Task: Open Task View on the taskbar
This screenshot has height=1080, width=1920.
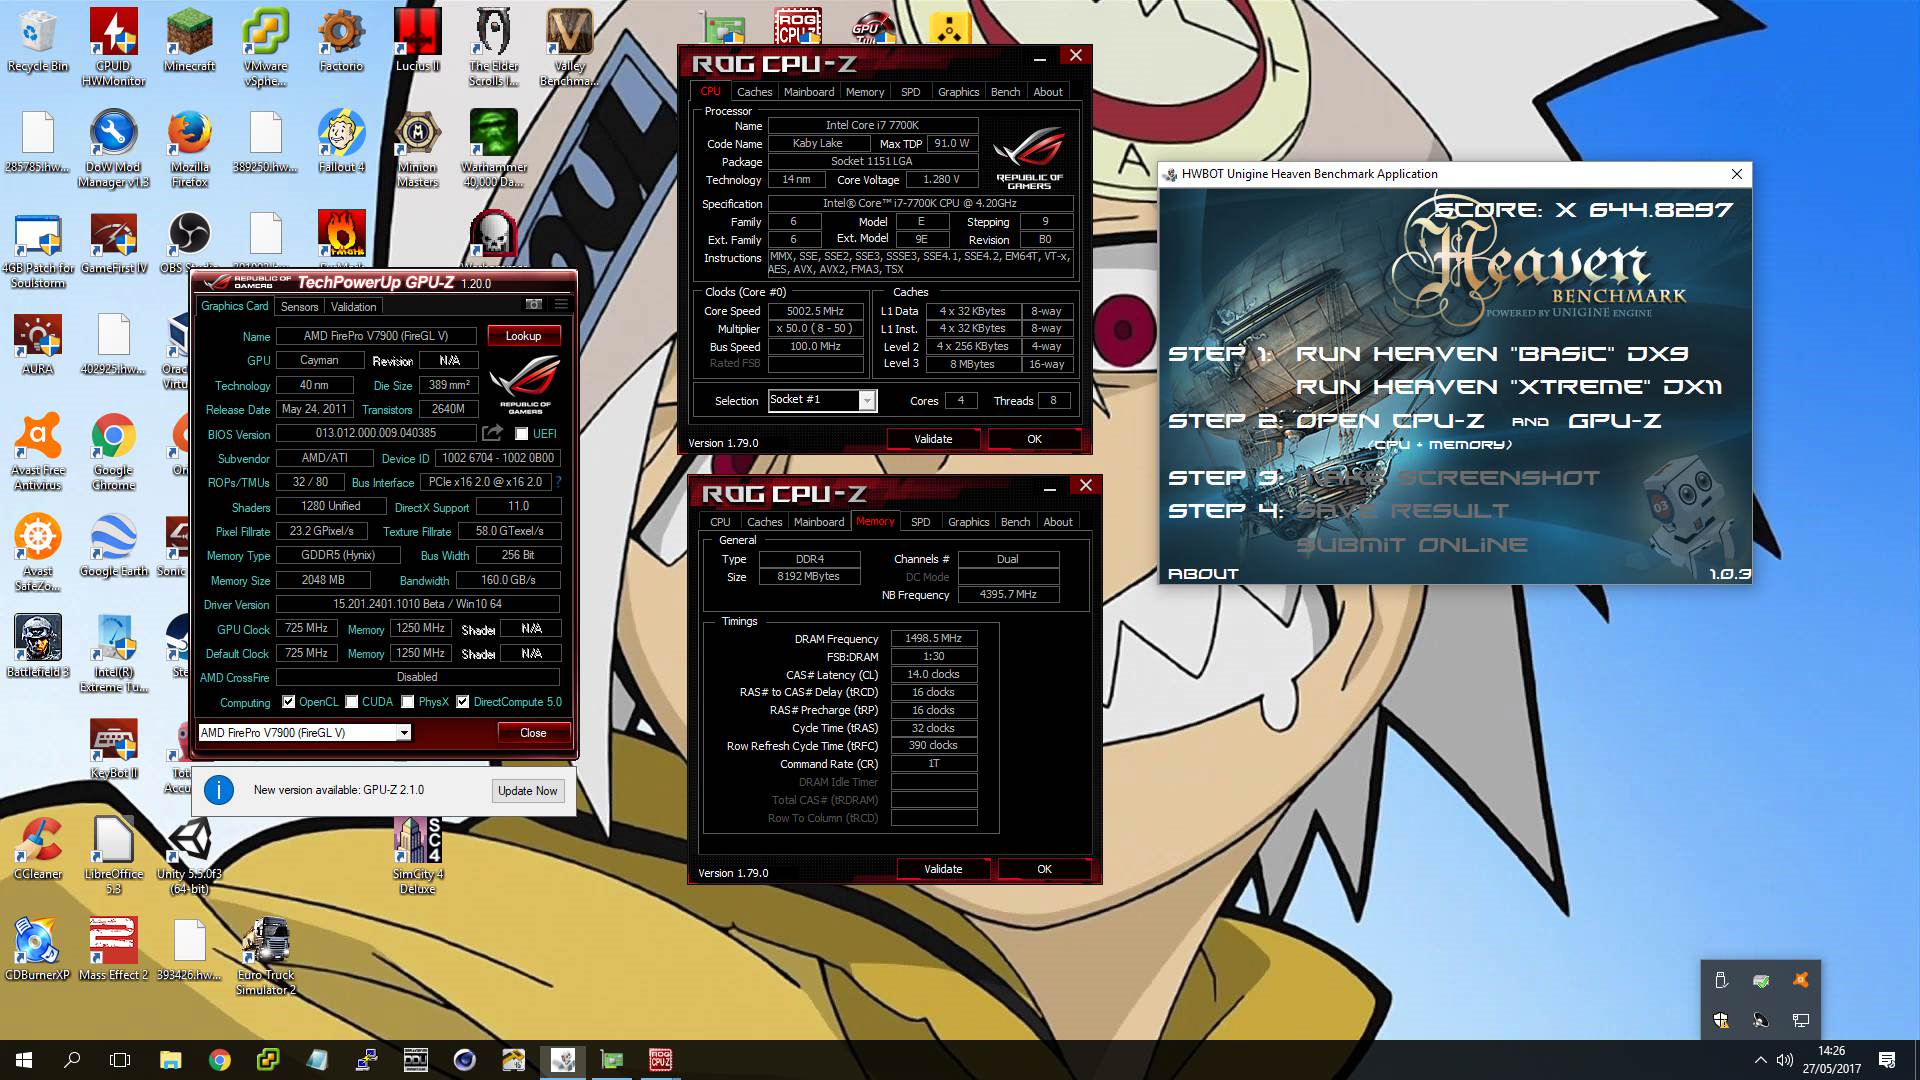Action: pyautogui.click(x=120, y=1060)
